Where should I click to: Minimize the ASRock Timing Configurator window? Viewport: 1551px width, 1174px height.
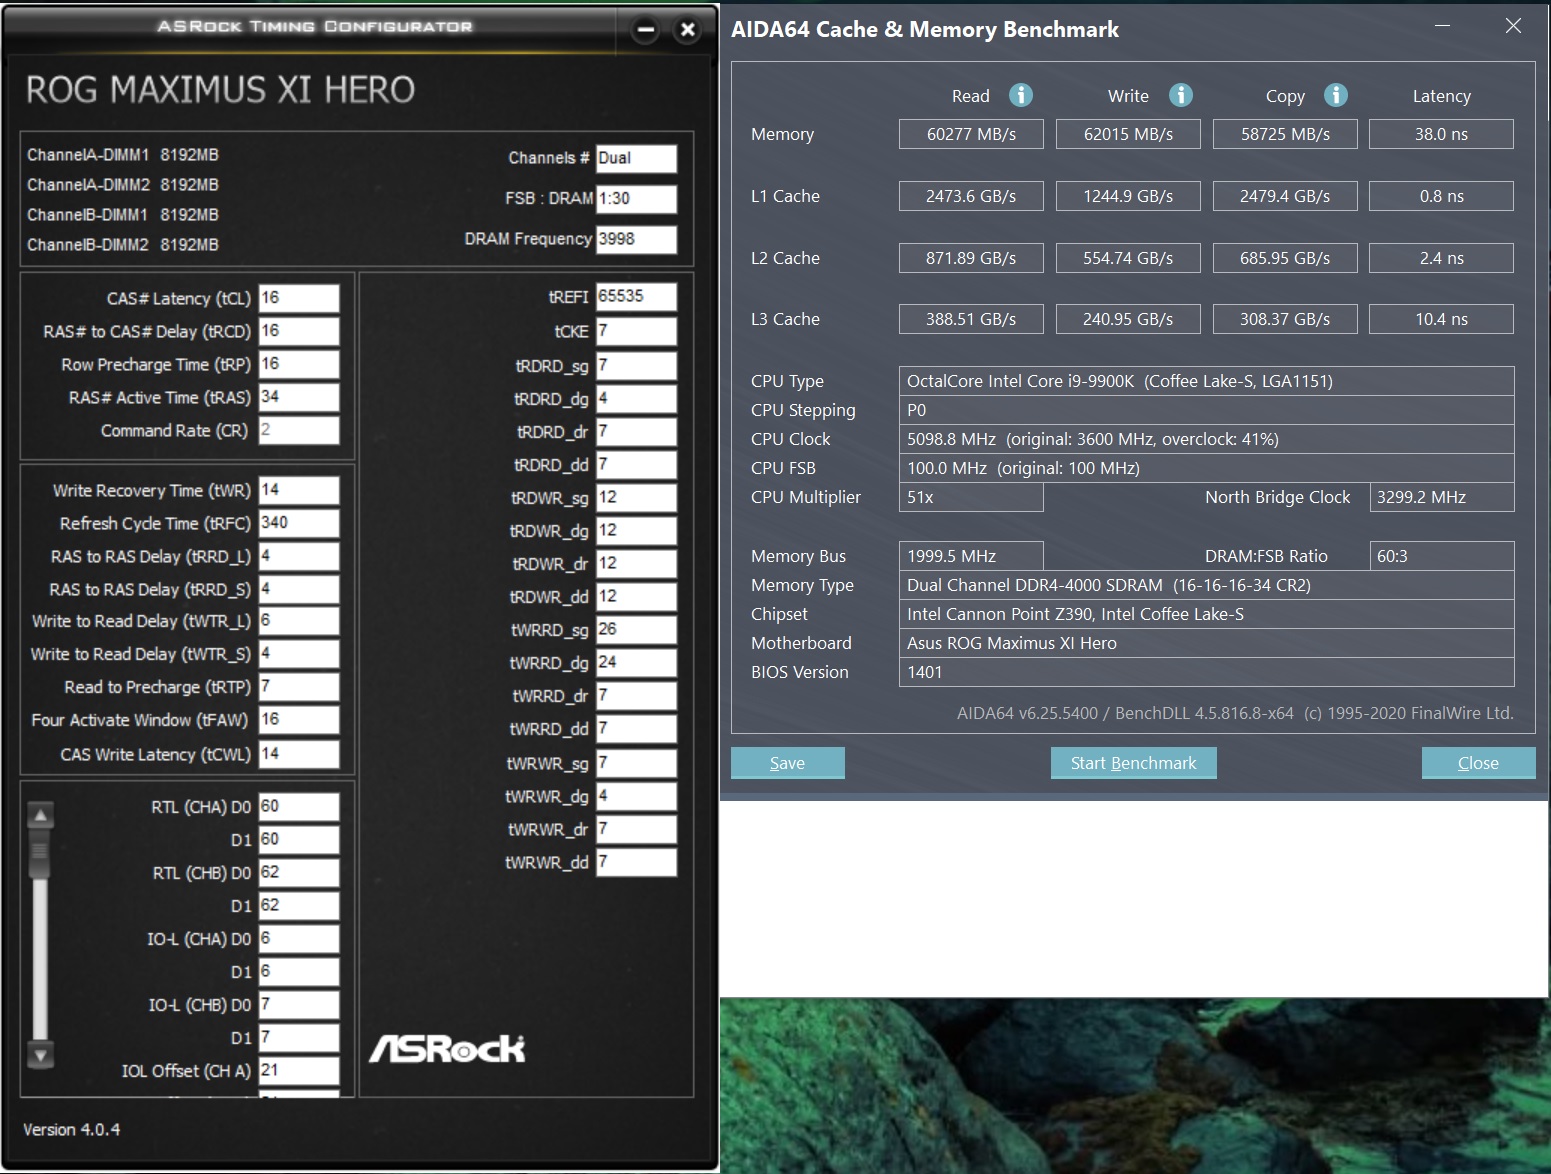[646, 30]
